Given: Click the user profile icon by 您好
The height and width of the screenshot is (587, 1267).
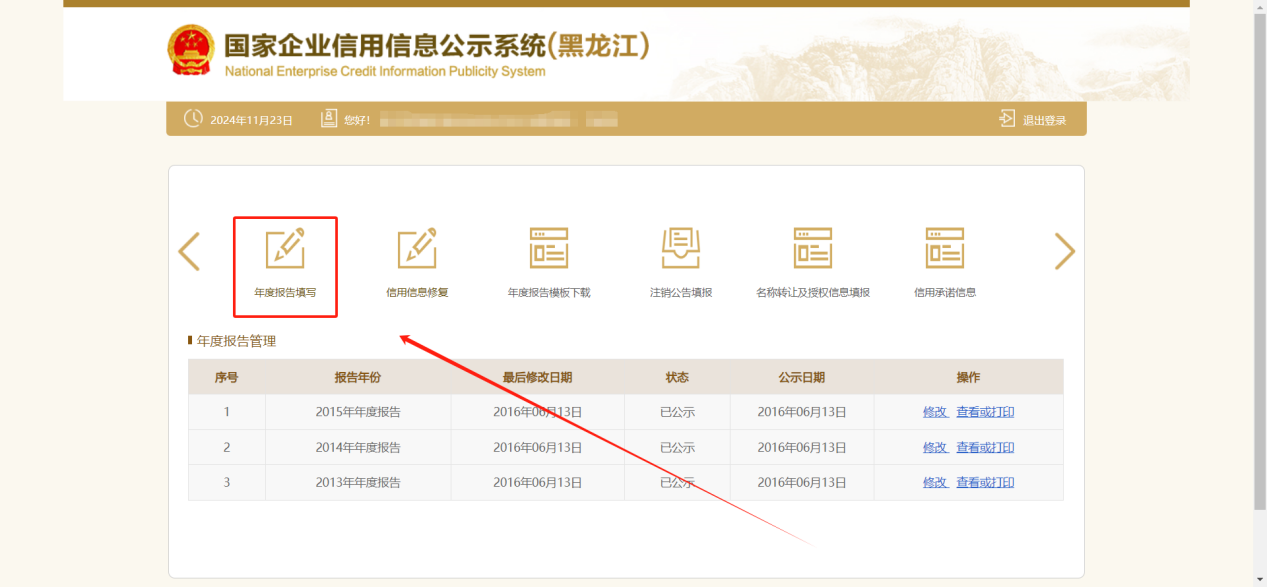Looking at the screenshot, I should 329,119.
